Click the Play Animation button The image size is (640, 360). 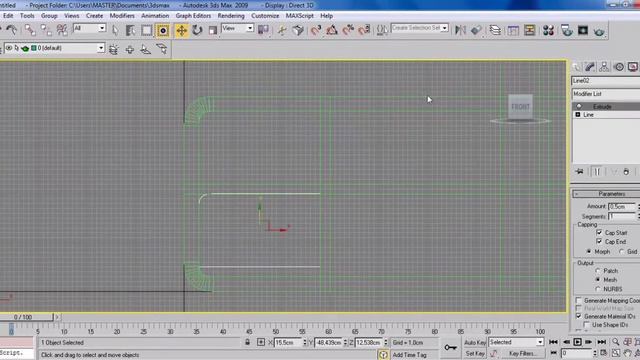577,342
